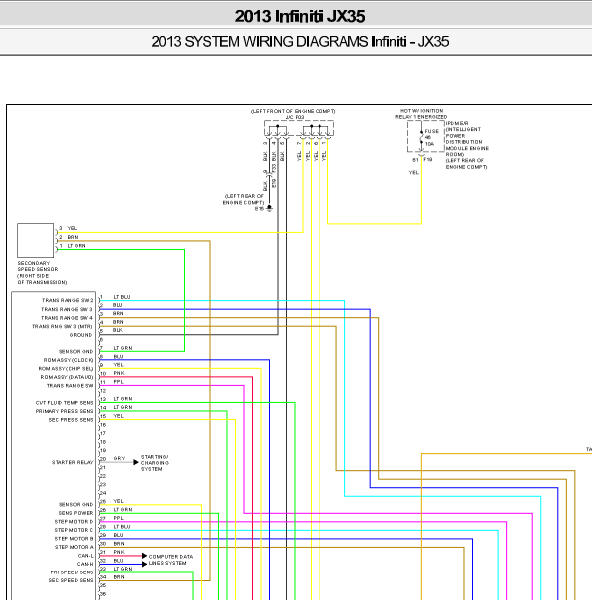
Task: Click the "PNK" wire label at pin 10
Action: [119, 373]
